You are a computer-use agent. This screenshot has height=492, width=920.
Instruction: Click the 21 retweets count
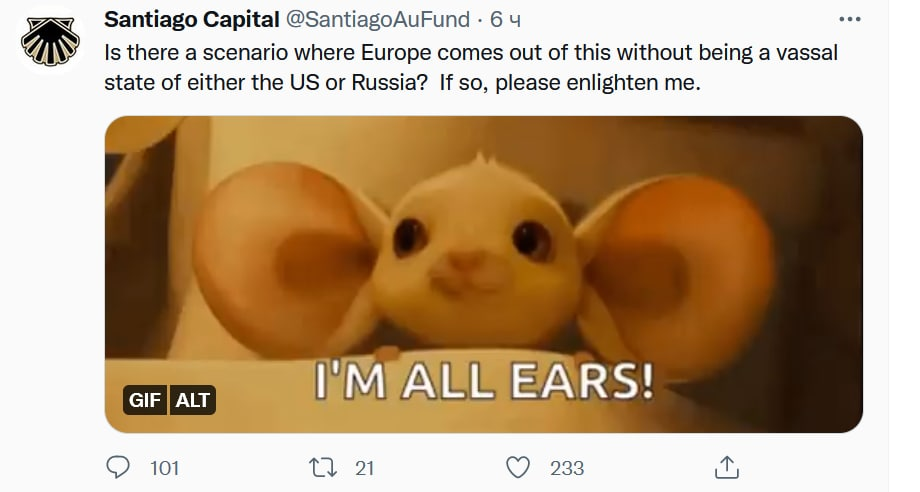[364, 468]
